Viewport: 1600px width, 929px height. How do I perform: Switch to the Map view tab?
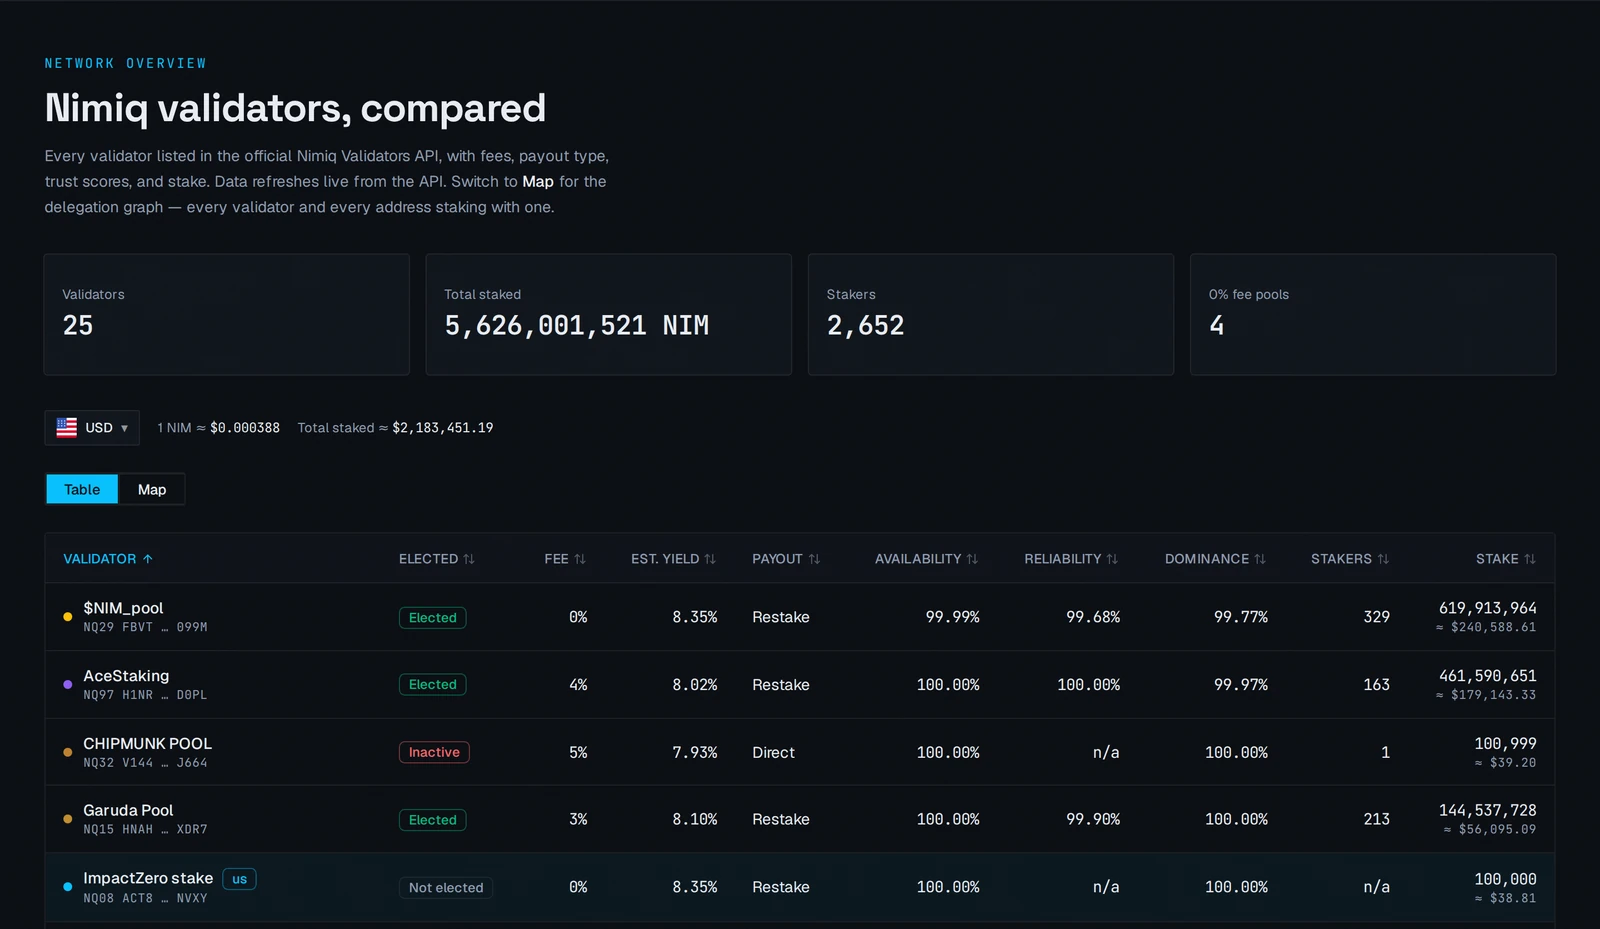152,489
